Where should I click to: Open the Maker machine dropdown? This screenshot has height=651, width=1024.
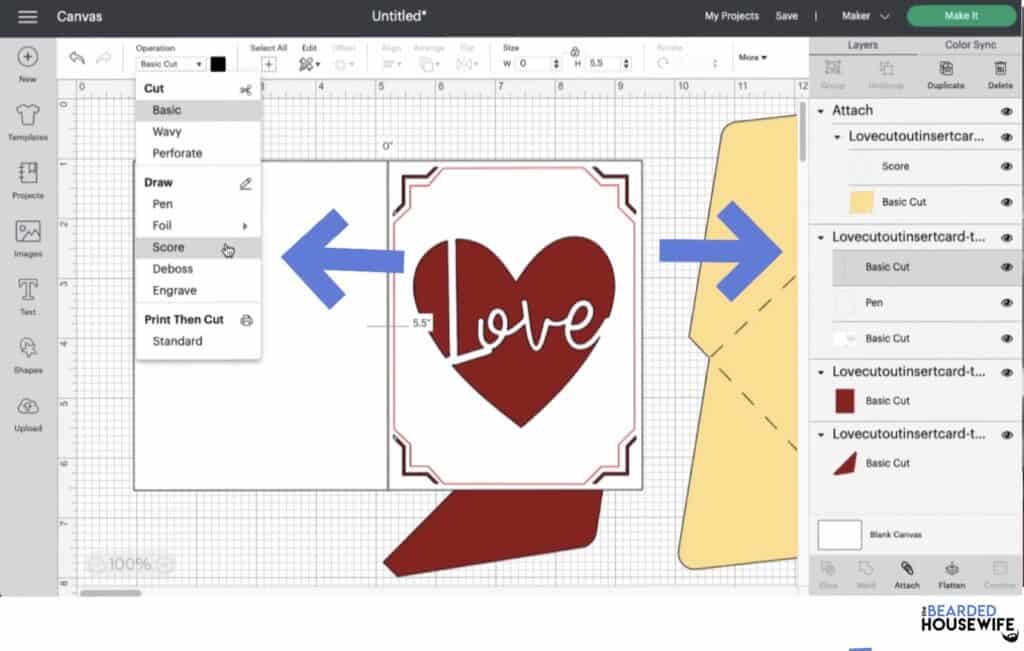pyautogui.click(x=867, y=16)
